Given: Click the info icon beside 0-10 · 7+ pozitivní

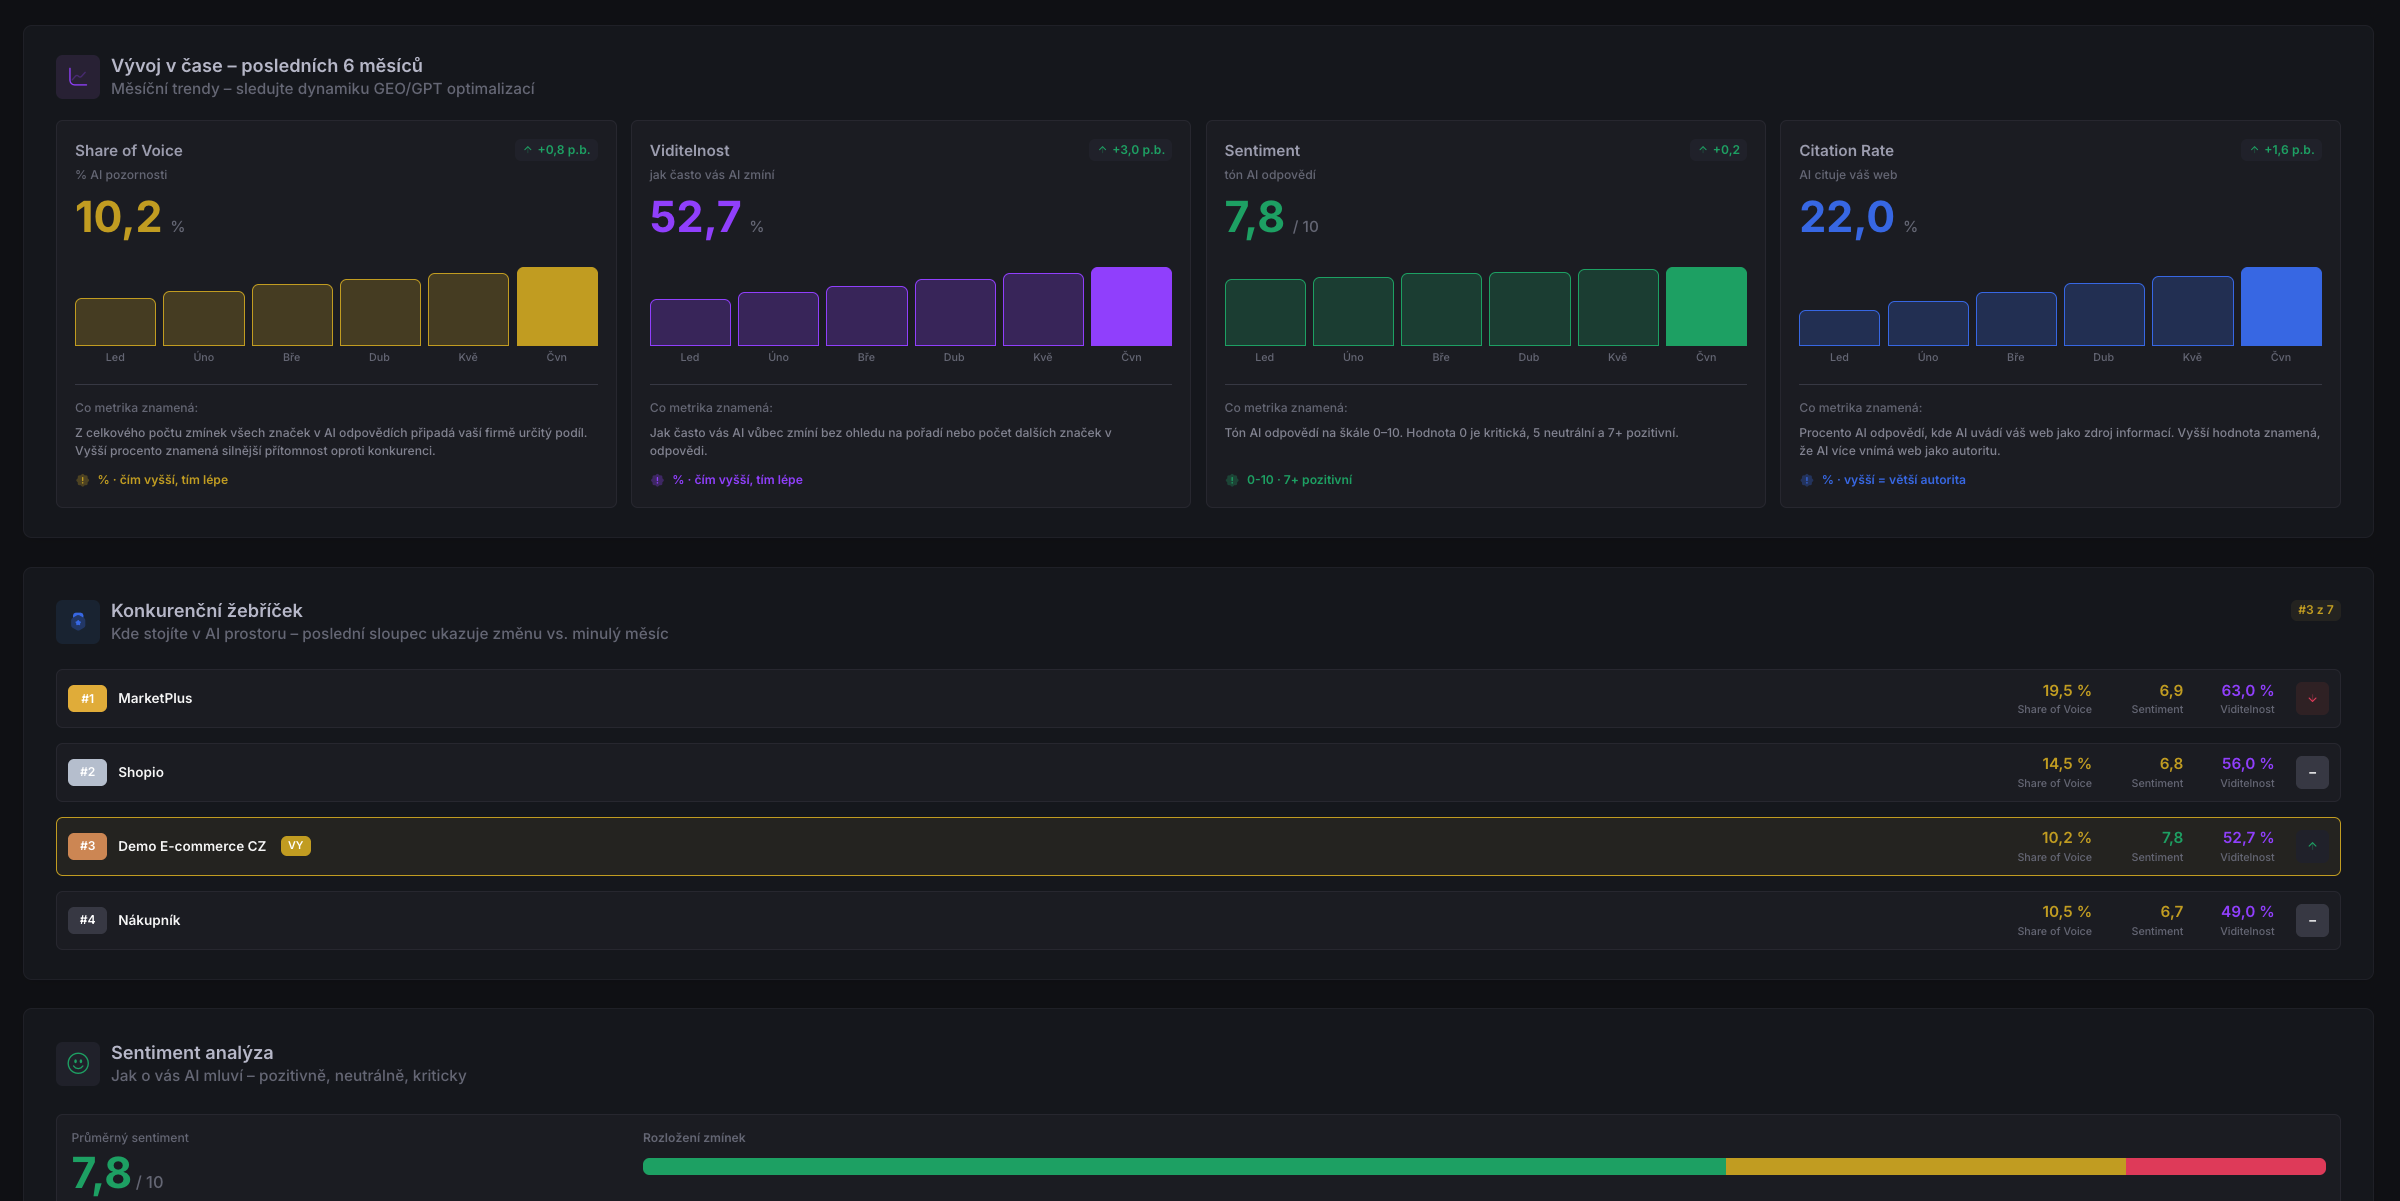Looking at the screenshot, I should point(1232,480).
